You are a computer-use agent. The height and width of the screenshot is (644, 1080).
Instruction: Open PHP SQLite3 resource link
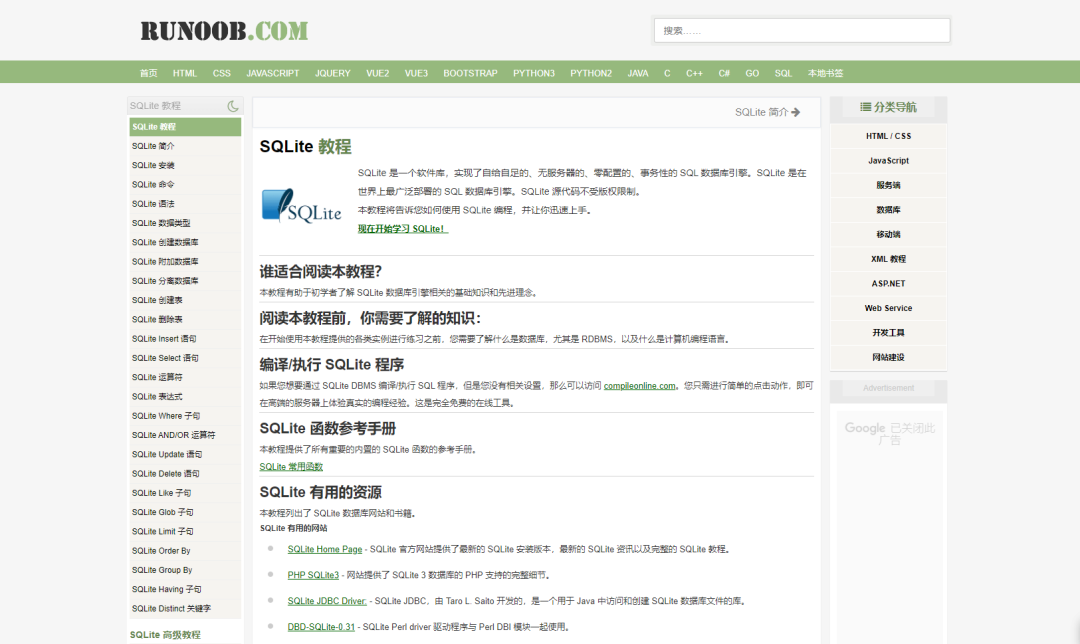[313, 575]
